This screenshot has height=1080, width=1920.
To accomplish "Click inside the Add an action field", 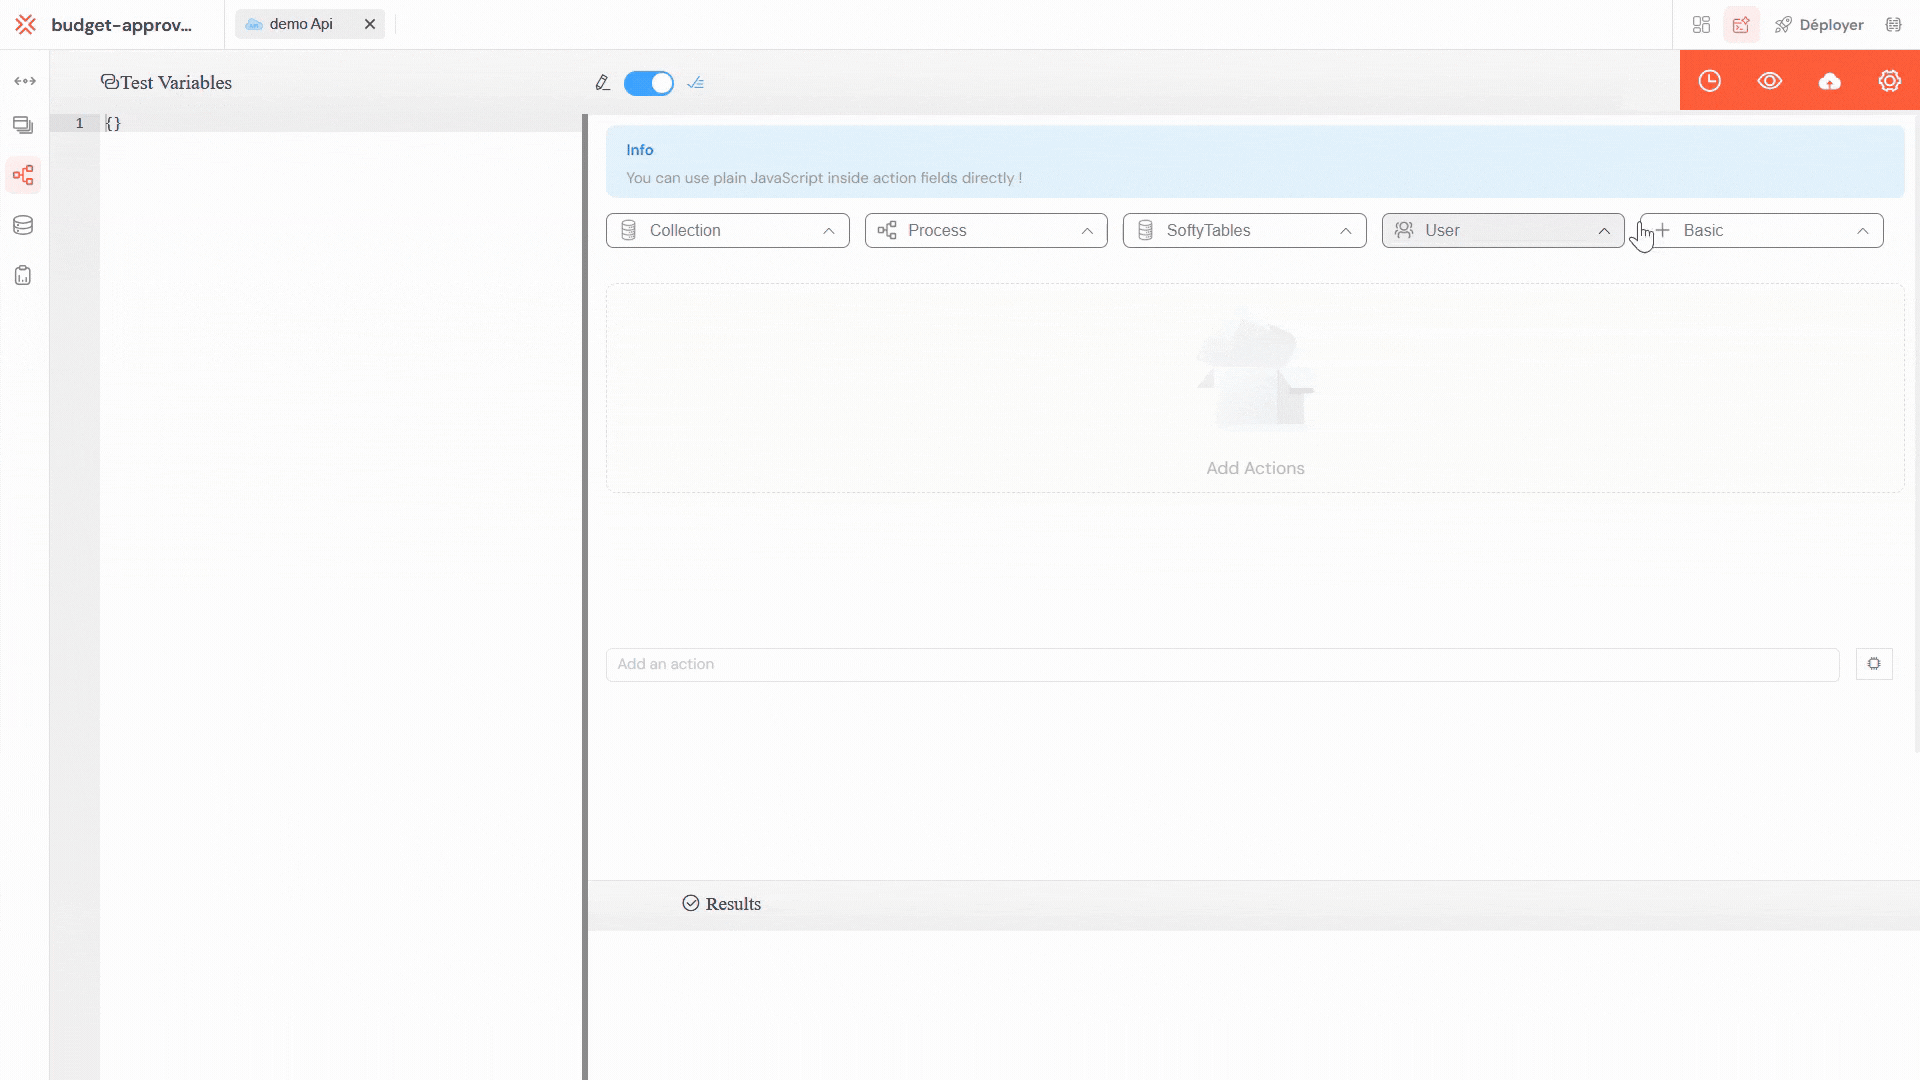I will tap(1100, 663).
